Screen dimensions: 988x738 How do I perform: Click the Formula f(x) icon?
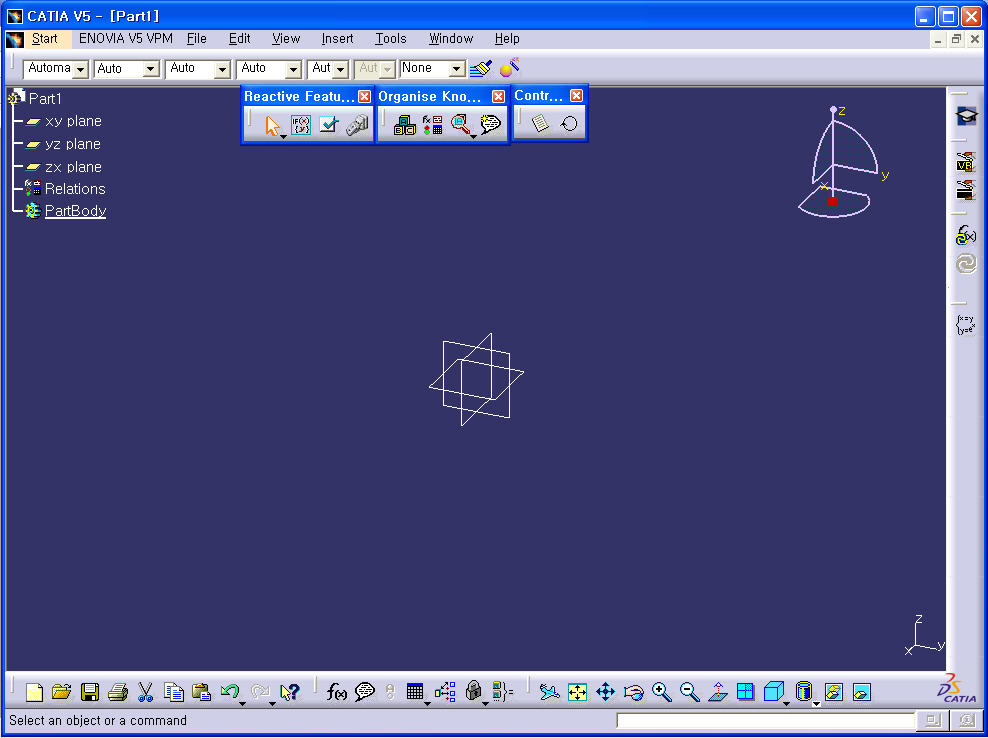point(337,691)
